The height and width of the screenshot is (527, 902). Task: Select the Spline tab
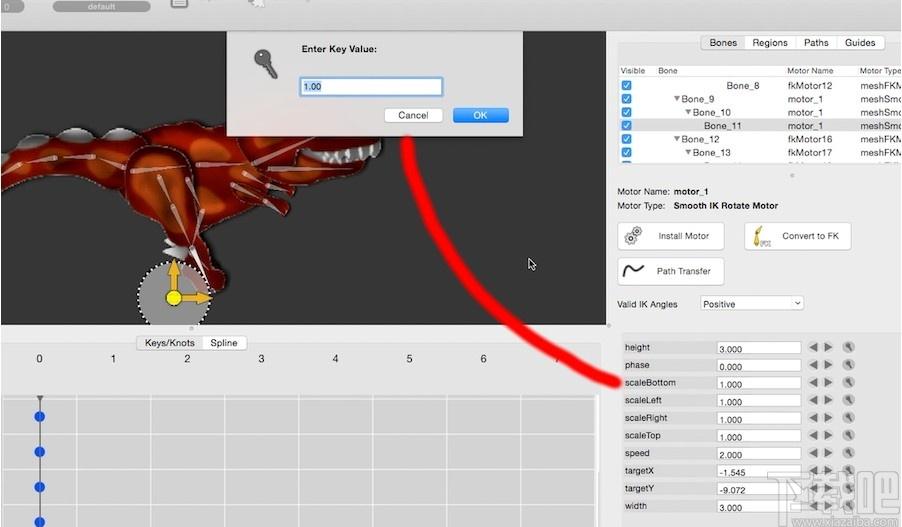pos(224,343)
